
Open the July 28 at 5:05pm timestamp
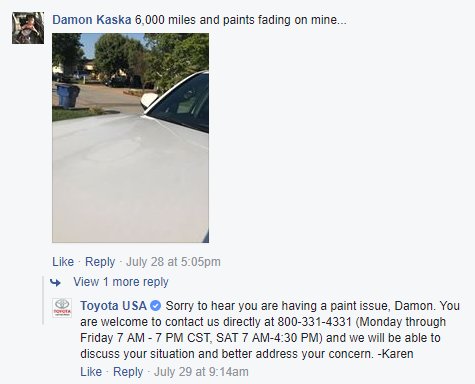point(173,262)
